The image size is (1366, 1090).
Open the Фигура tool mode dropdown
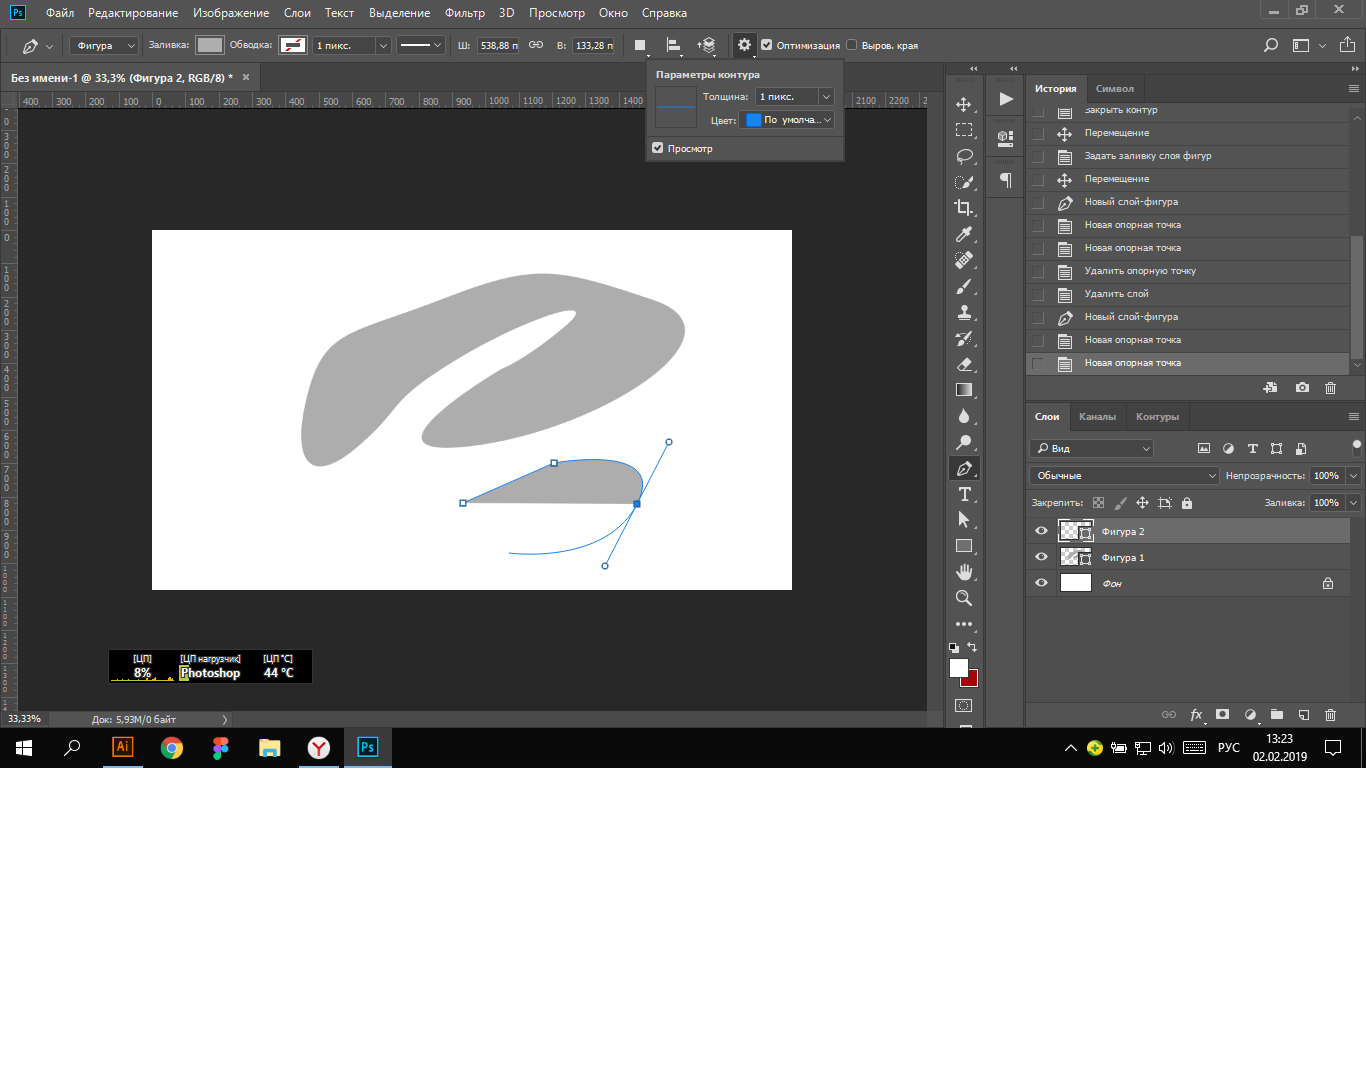pyautogui.click(x=104, y=45)
